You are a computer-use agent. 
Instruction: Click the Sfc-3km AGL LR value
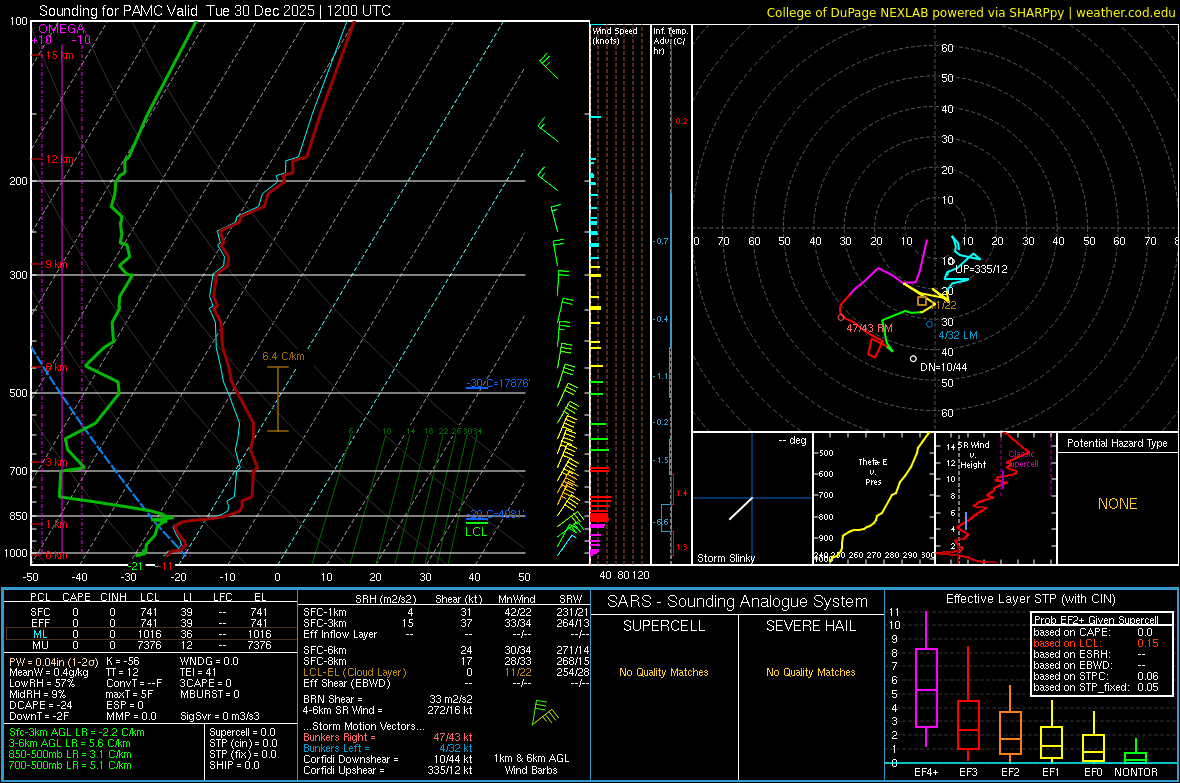pyautogui.click(x=77, y=732)
